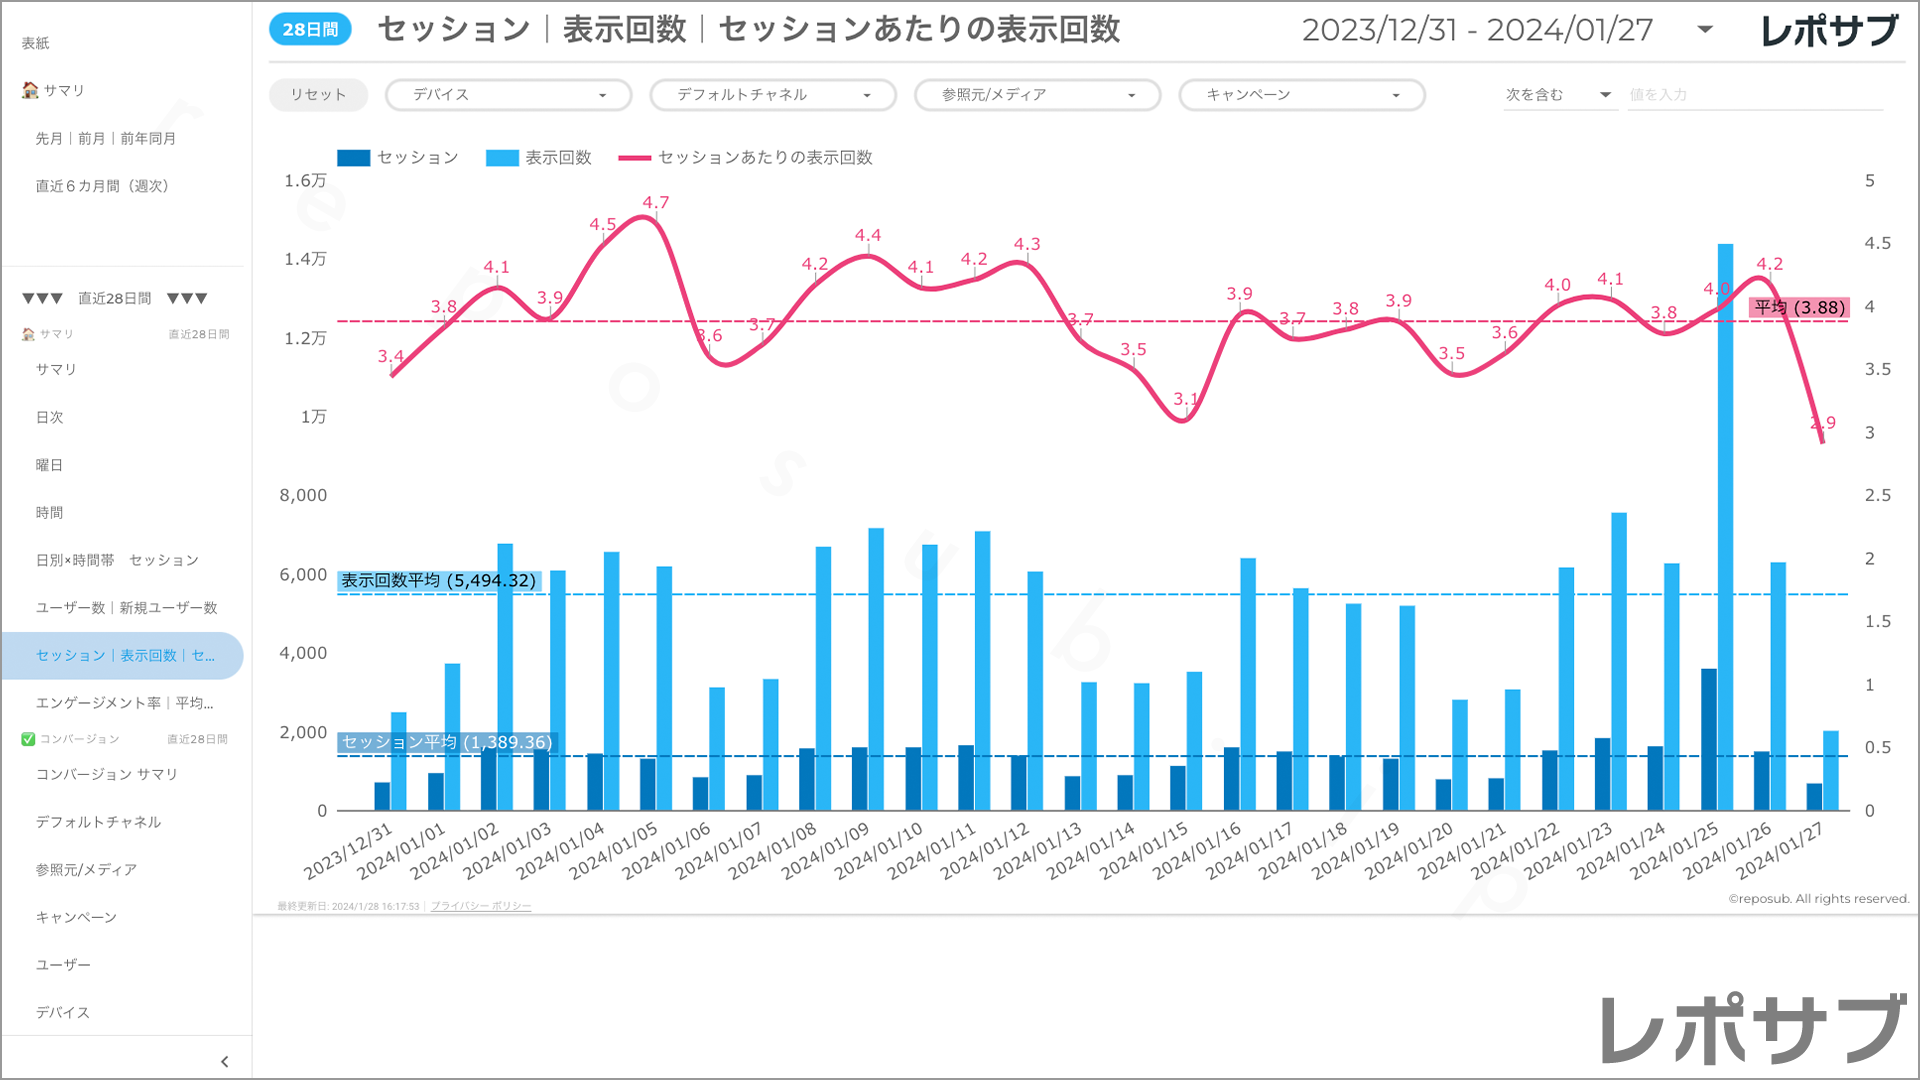Click the tall 2024/01/25 表示回数 bar
Image resolution: width=1920 pixels, height=1080 pixels.
pyautogui.click(x=1725, y=500)
